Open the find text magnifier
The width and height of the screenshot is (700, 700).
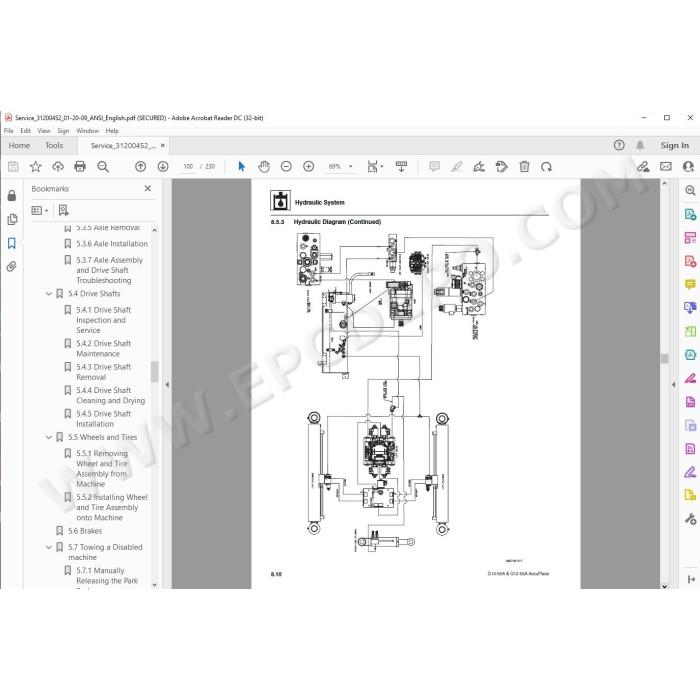tap(103, 167)
